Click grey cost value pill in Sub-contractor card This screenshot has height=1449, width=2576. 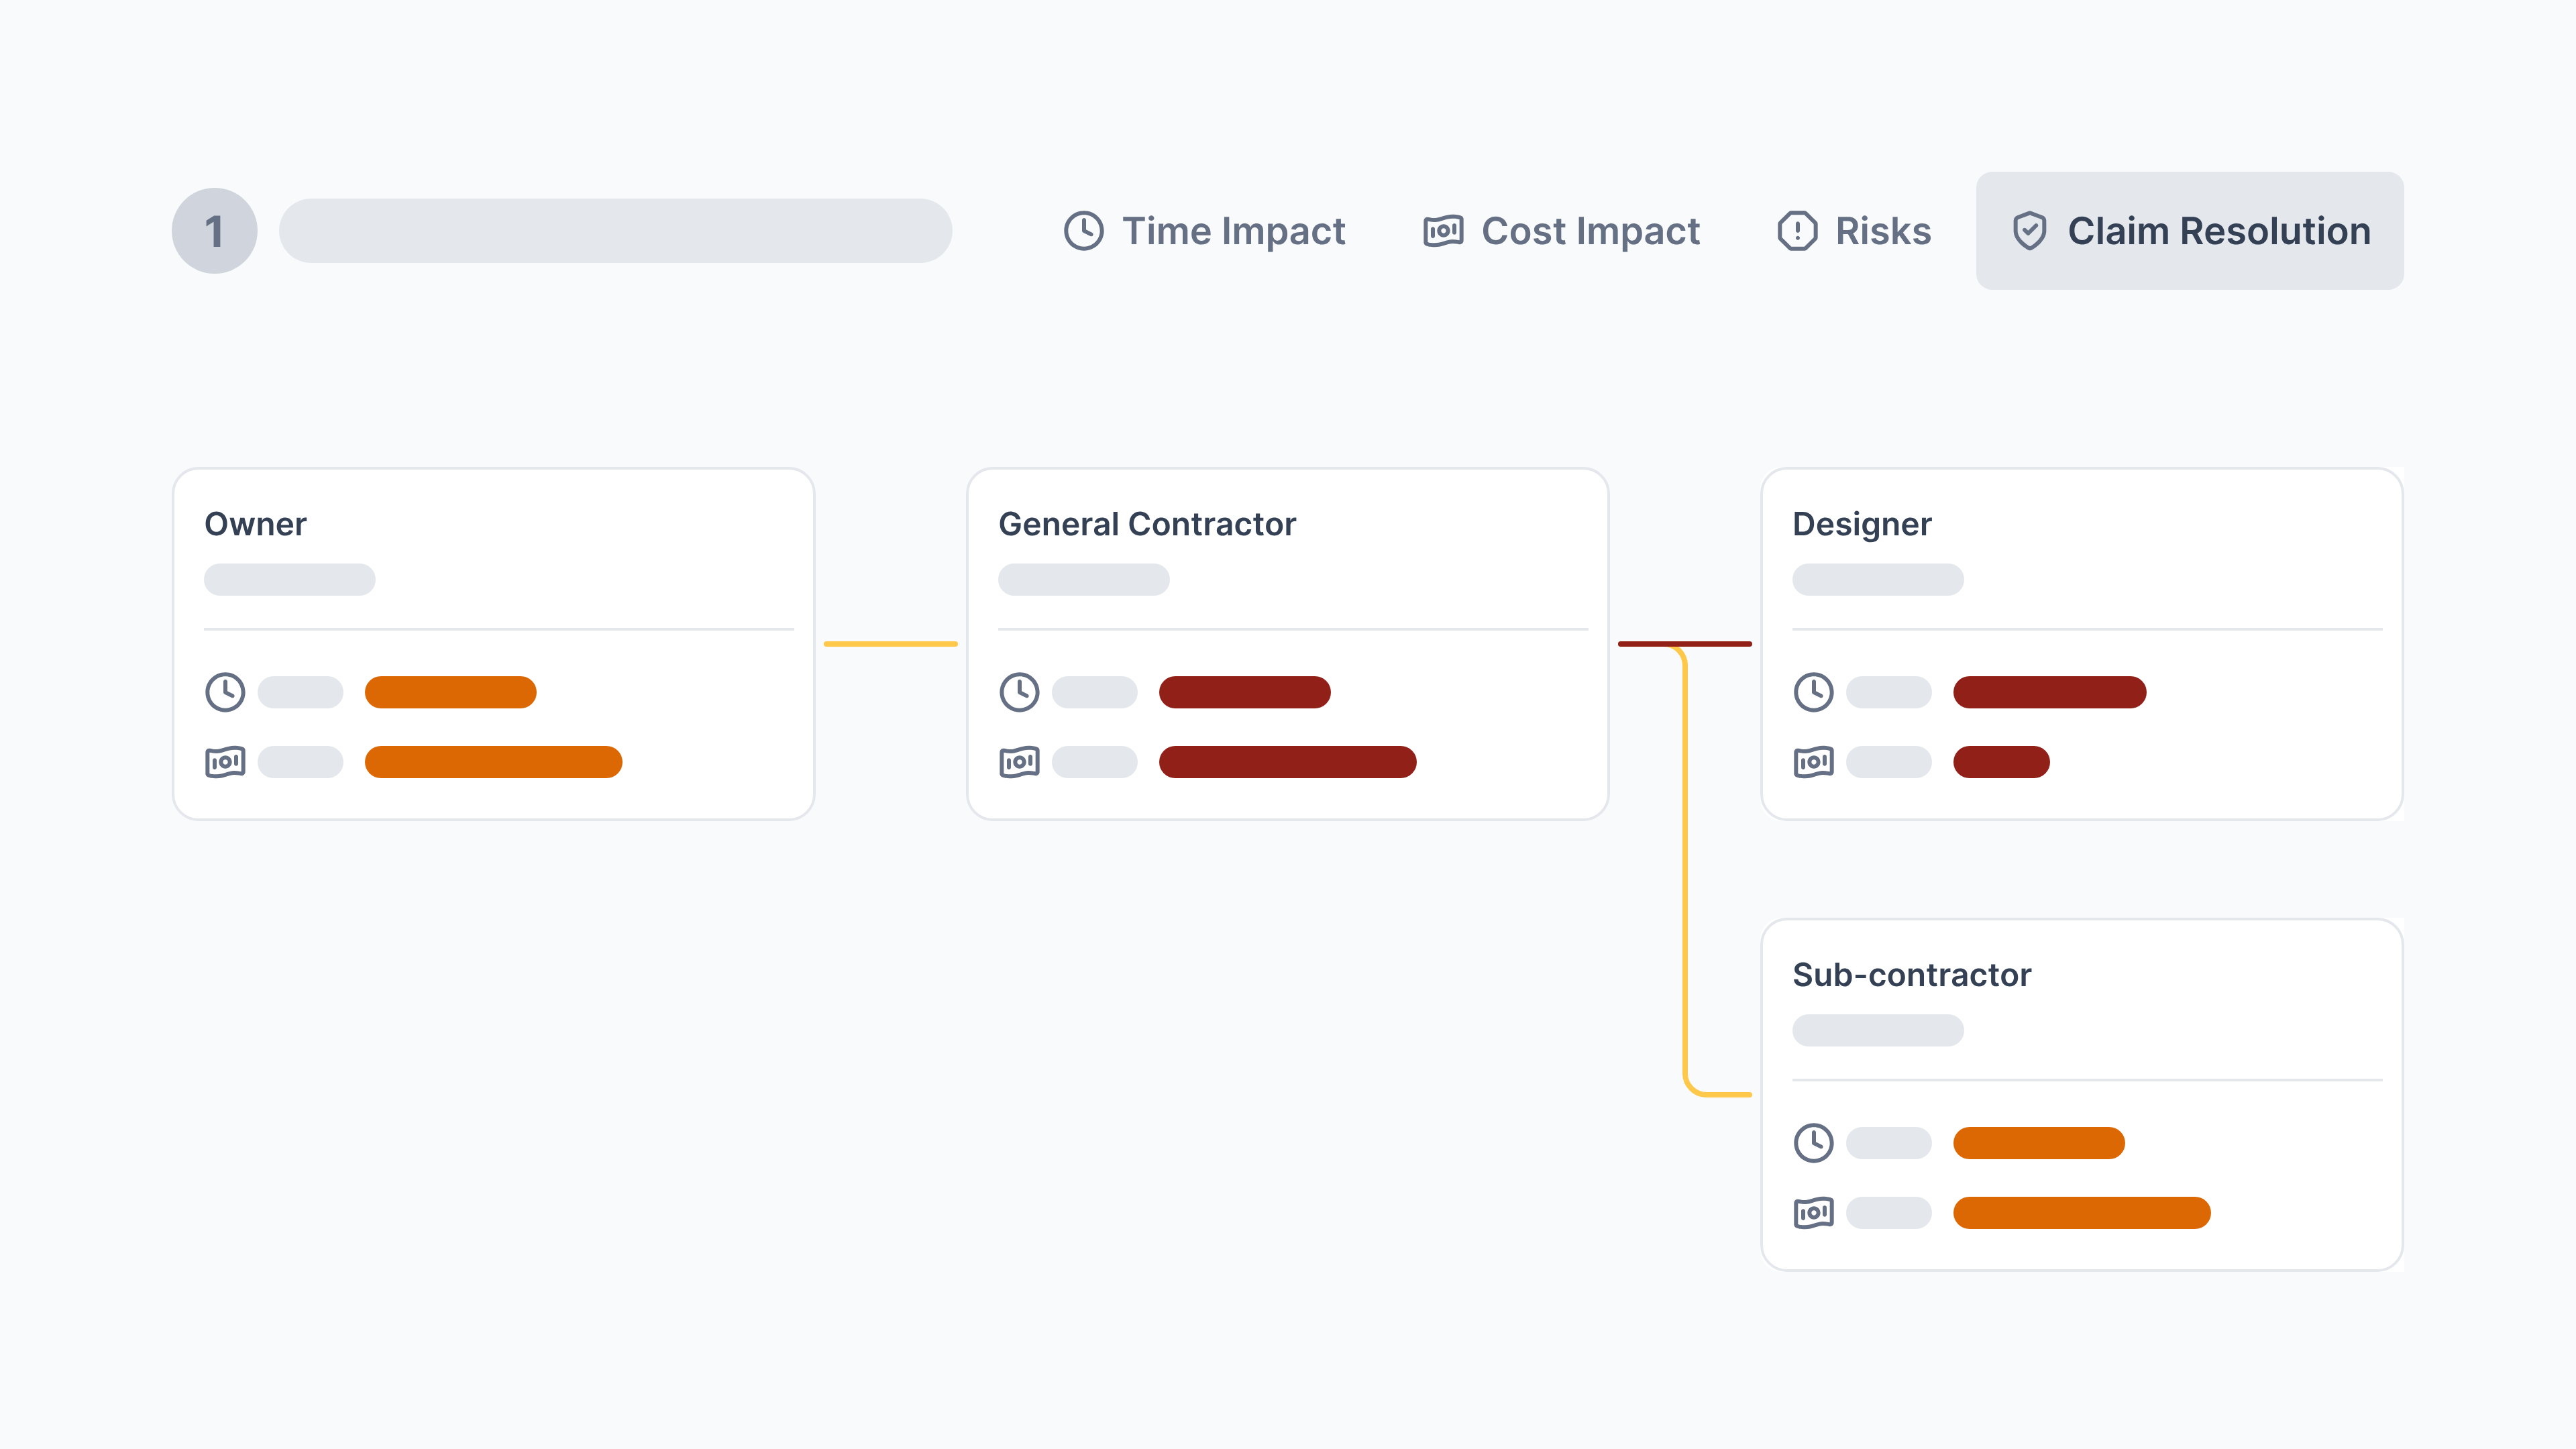click(1889, 1213)
